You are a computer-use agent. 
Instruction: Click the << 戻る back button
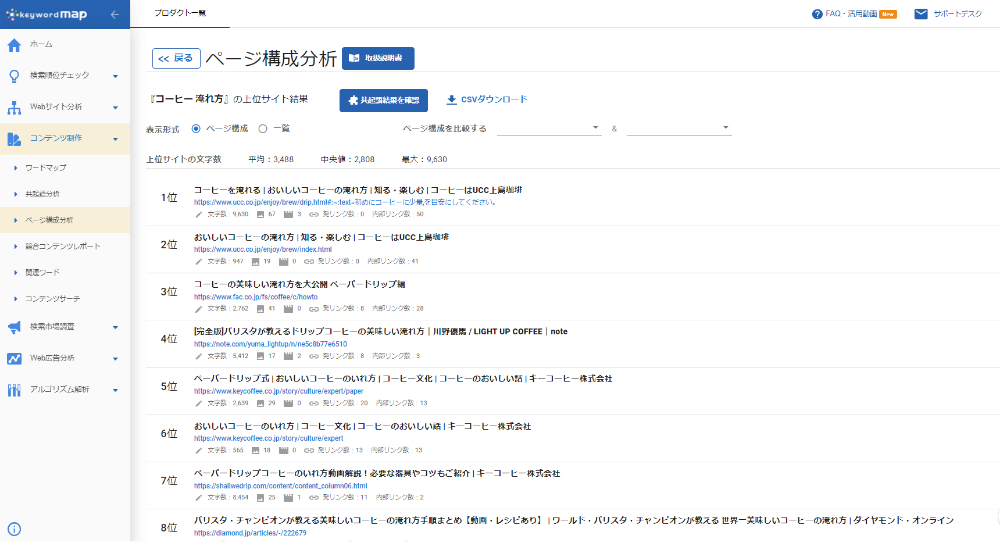(176, 58)
